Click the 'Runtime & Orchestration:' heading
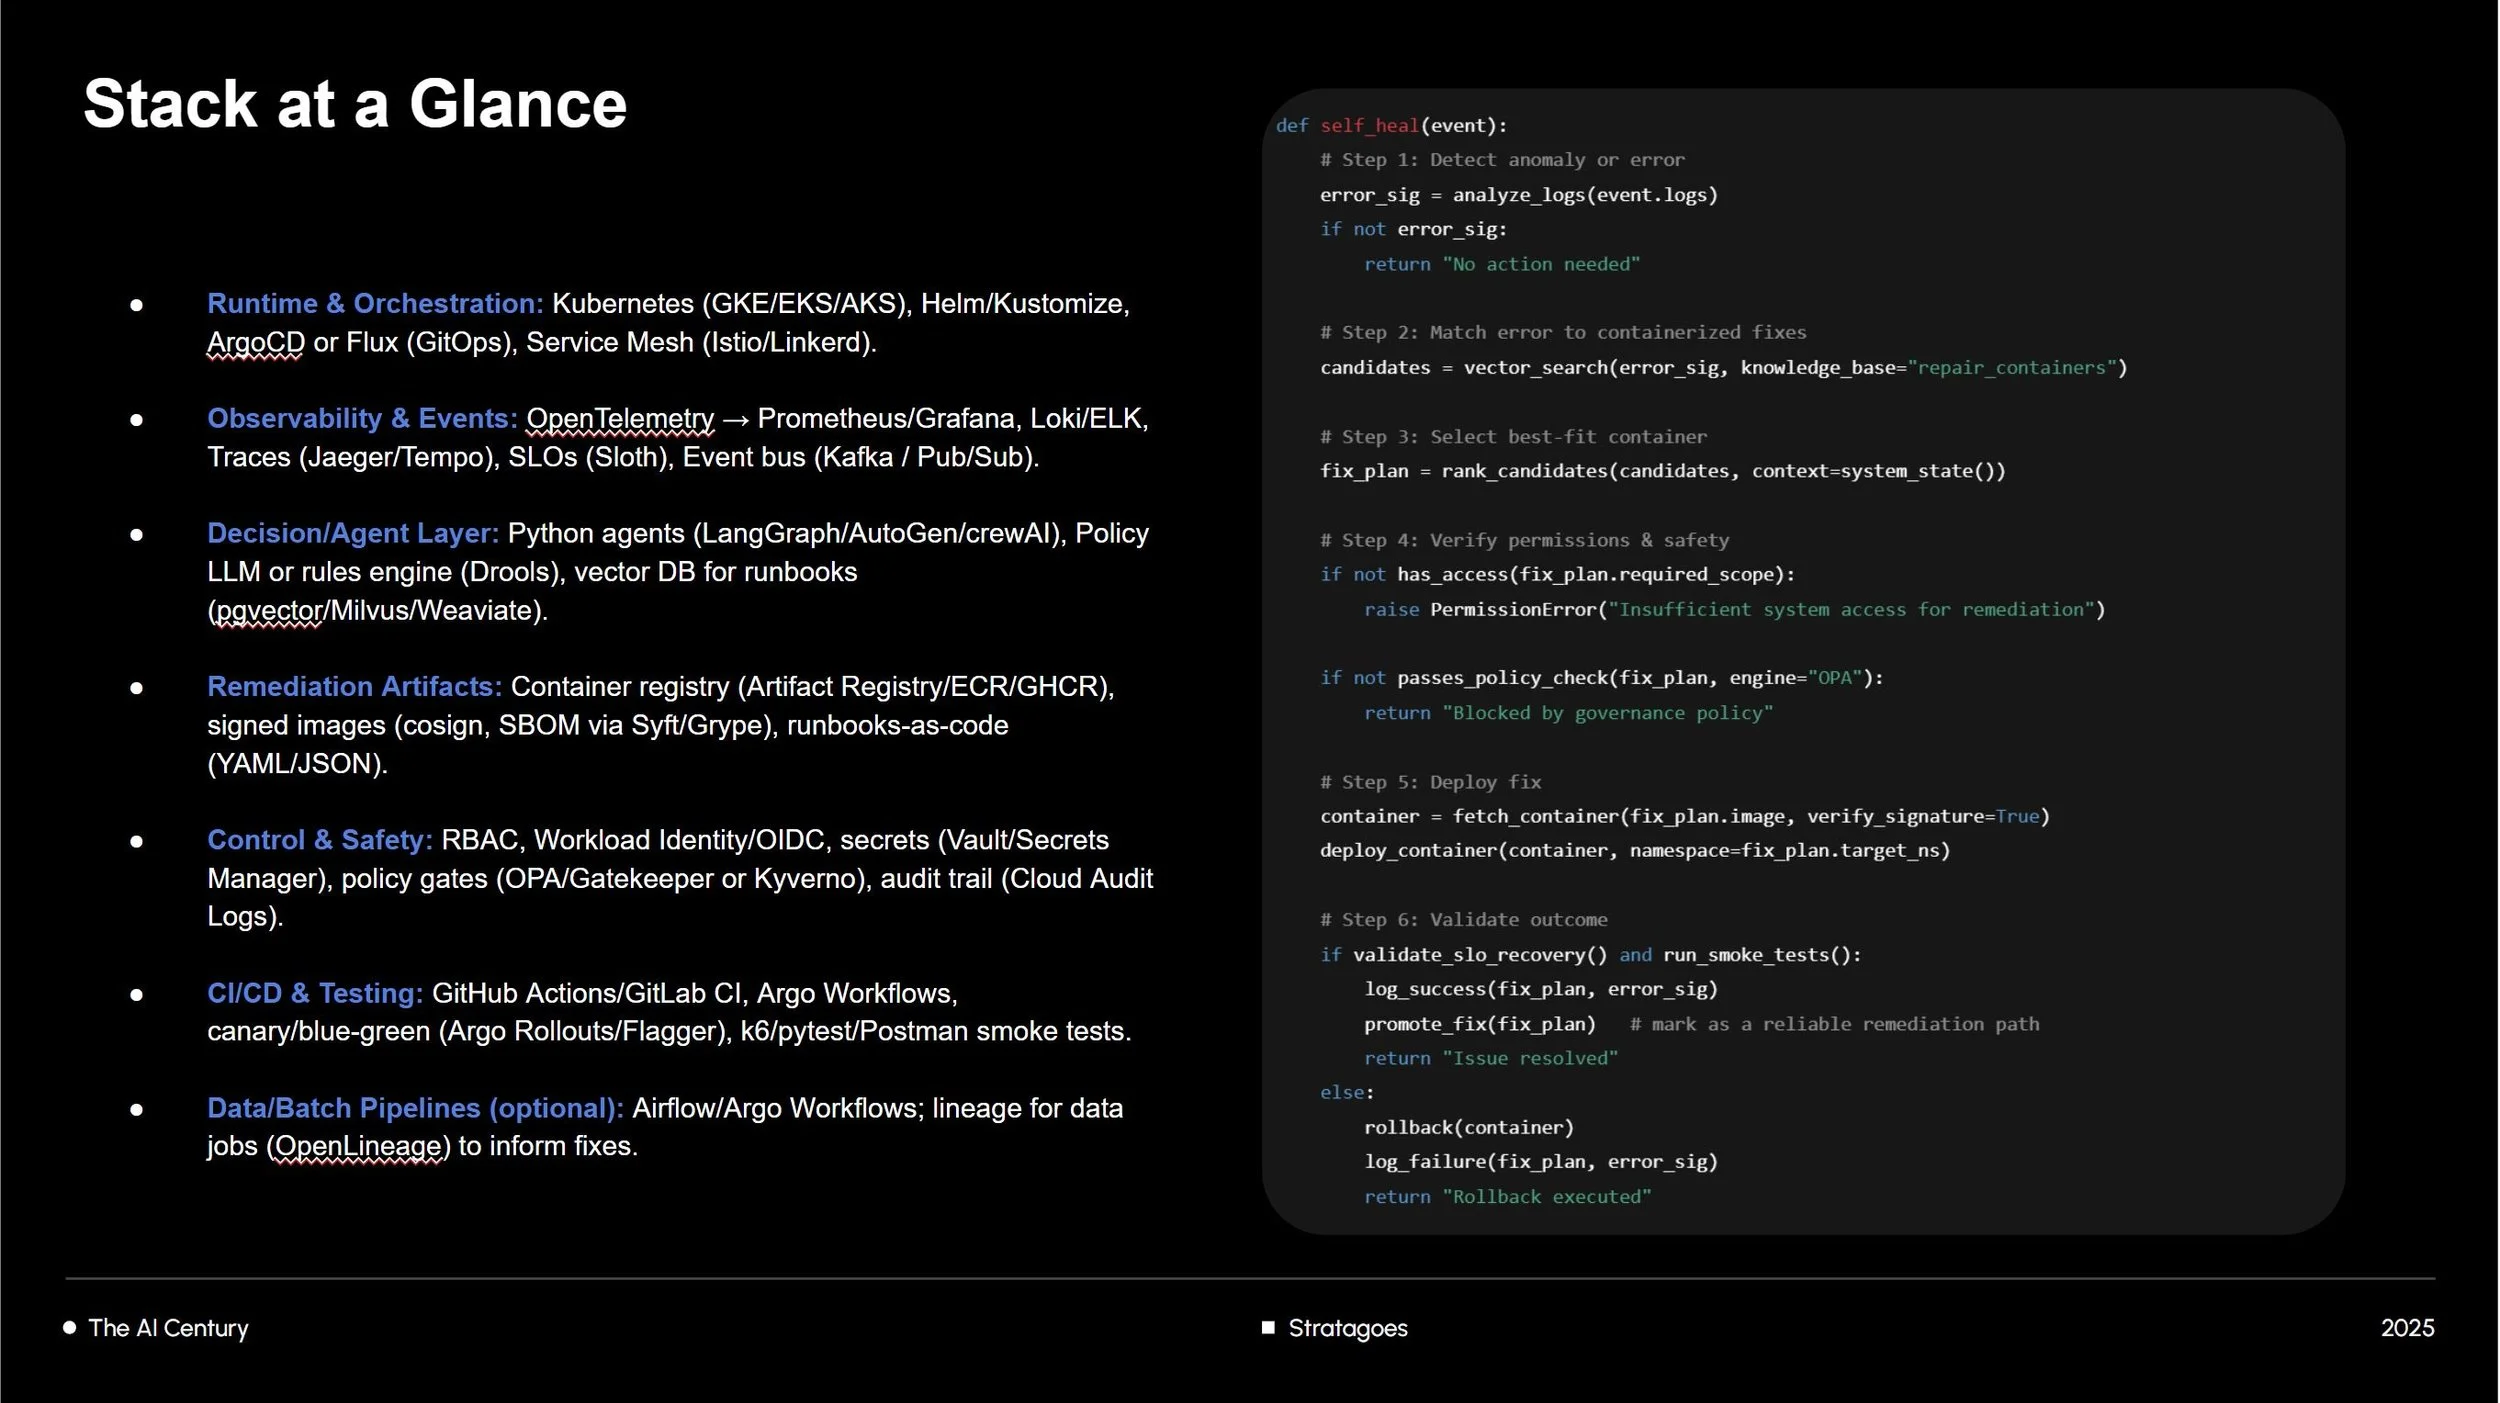Image resolution: width=2500 pixels, height=1403 pixels. (375, 303)
